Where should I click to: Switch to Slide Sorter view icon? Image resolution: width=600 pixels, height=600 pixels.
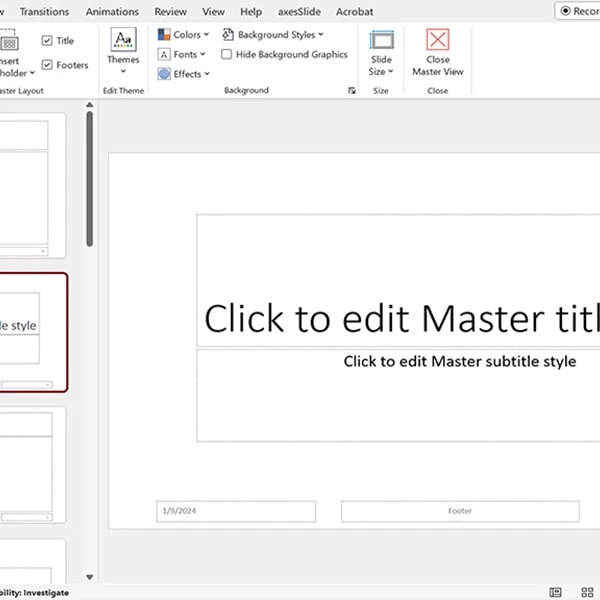589,593
